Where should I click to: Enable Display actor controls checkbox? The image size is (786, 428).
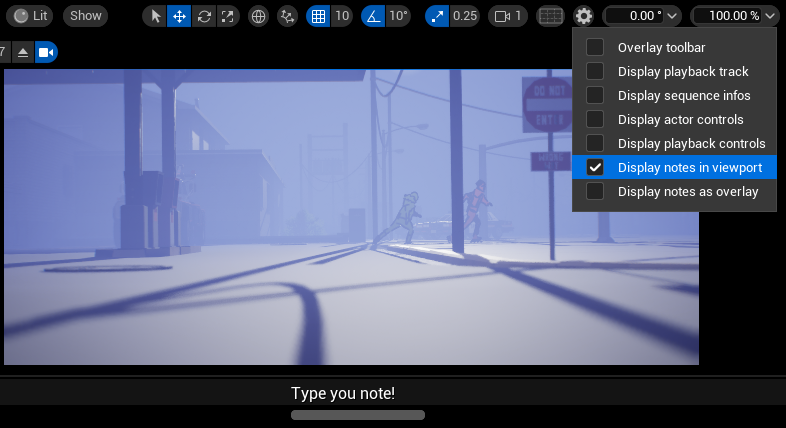click(x=595, y=119)
